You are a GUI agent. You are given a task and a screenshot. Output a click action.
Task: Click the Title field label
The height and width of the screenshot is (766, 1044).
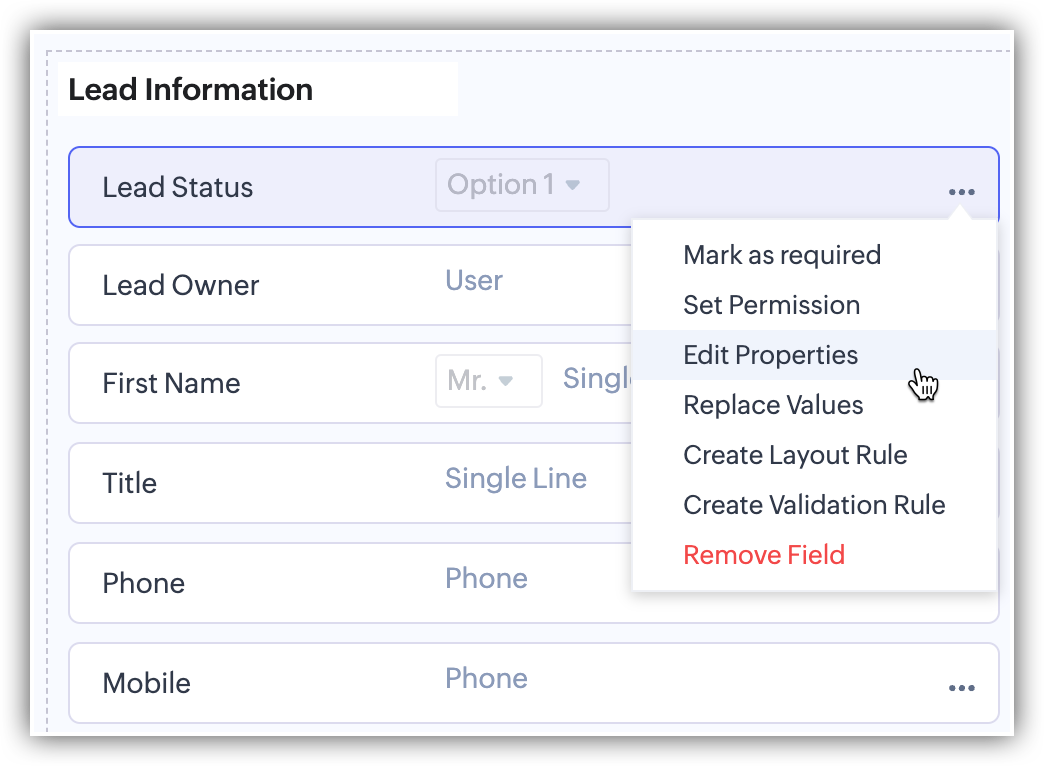[129, 483]
